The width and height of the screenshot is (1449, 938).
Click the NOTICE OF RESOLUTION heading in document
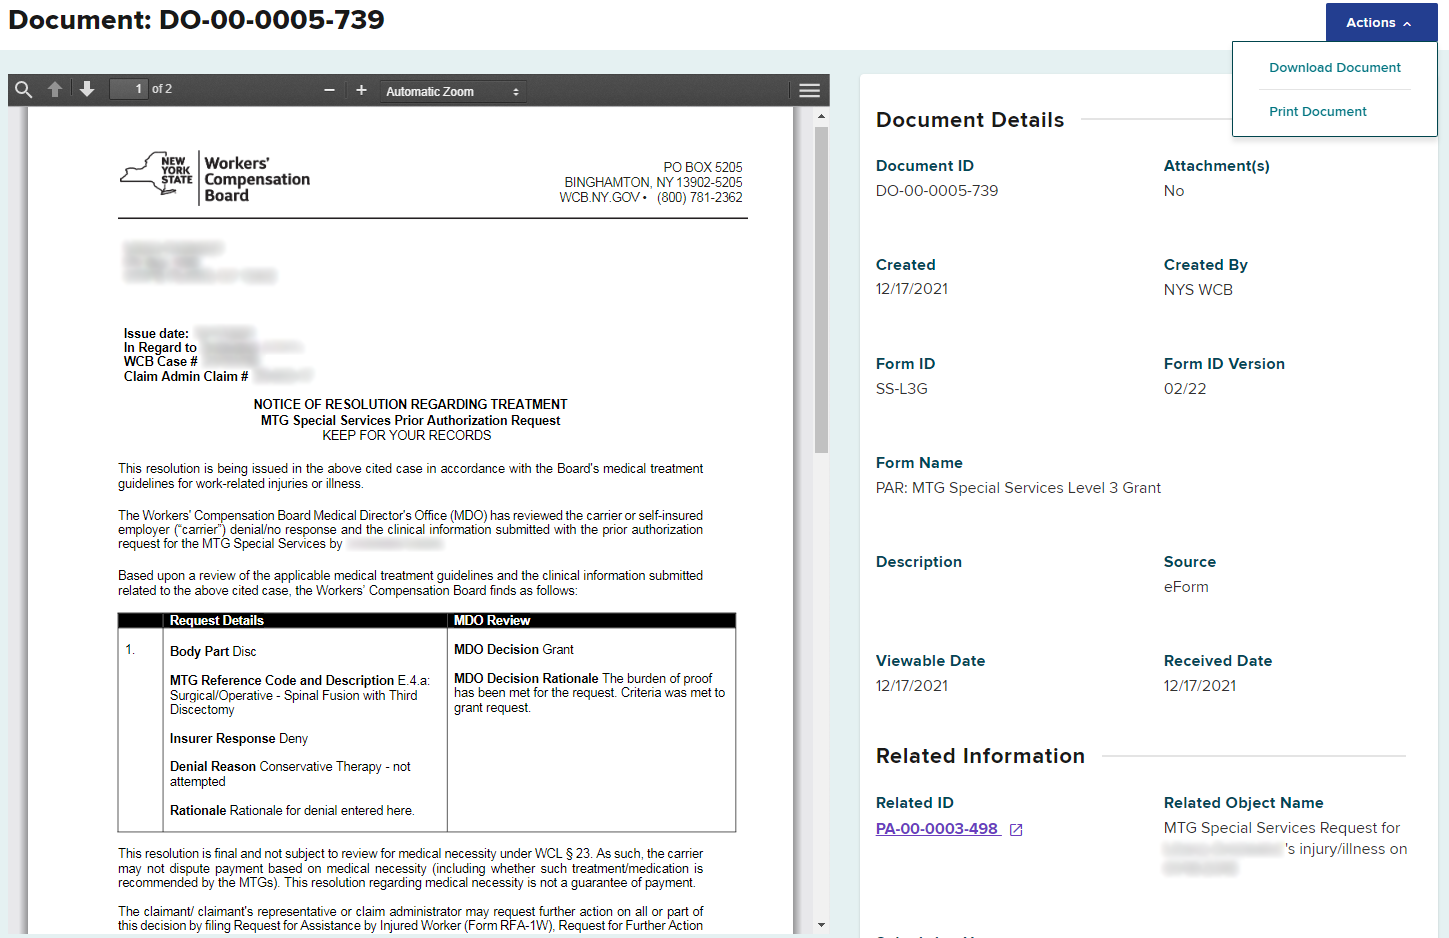coord(410,405)
